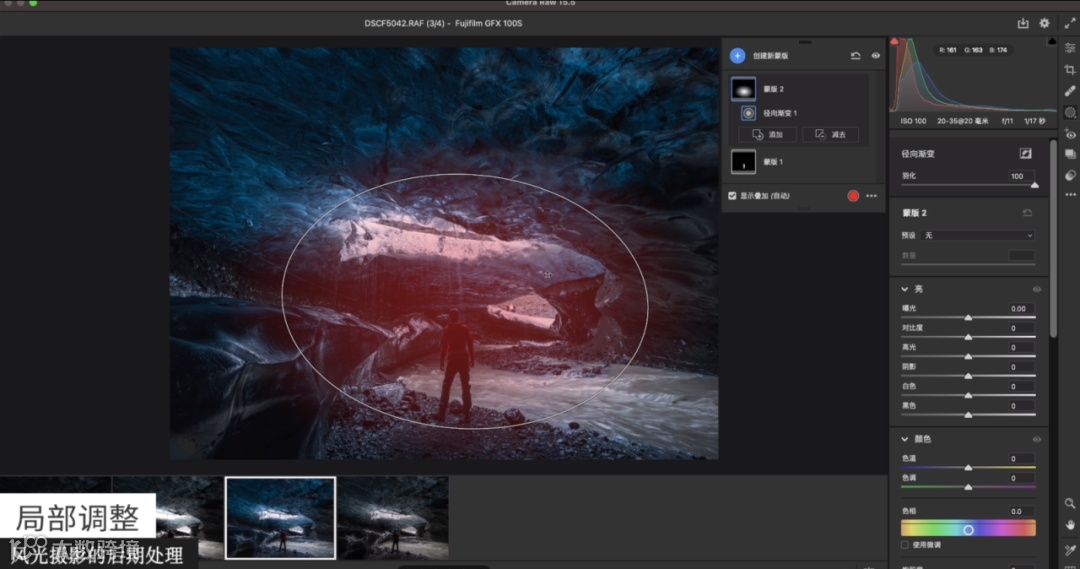Reset 蒙版 2 adjustments with the undo icon
Screen dimensions: 1080x569
pyautogui.click(x=1027, y=213)
